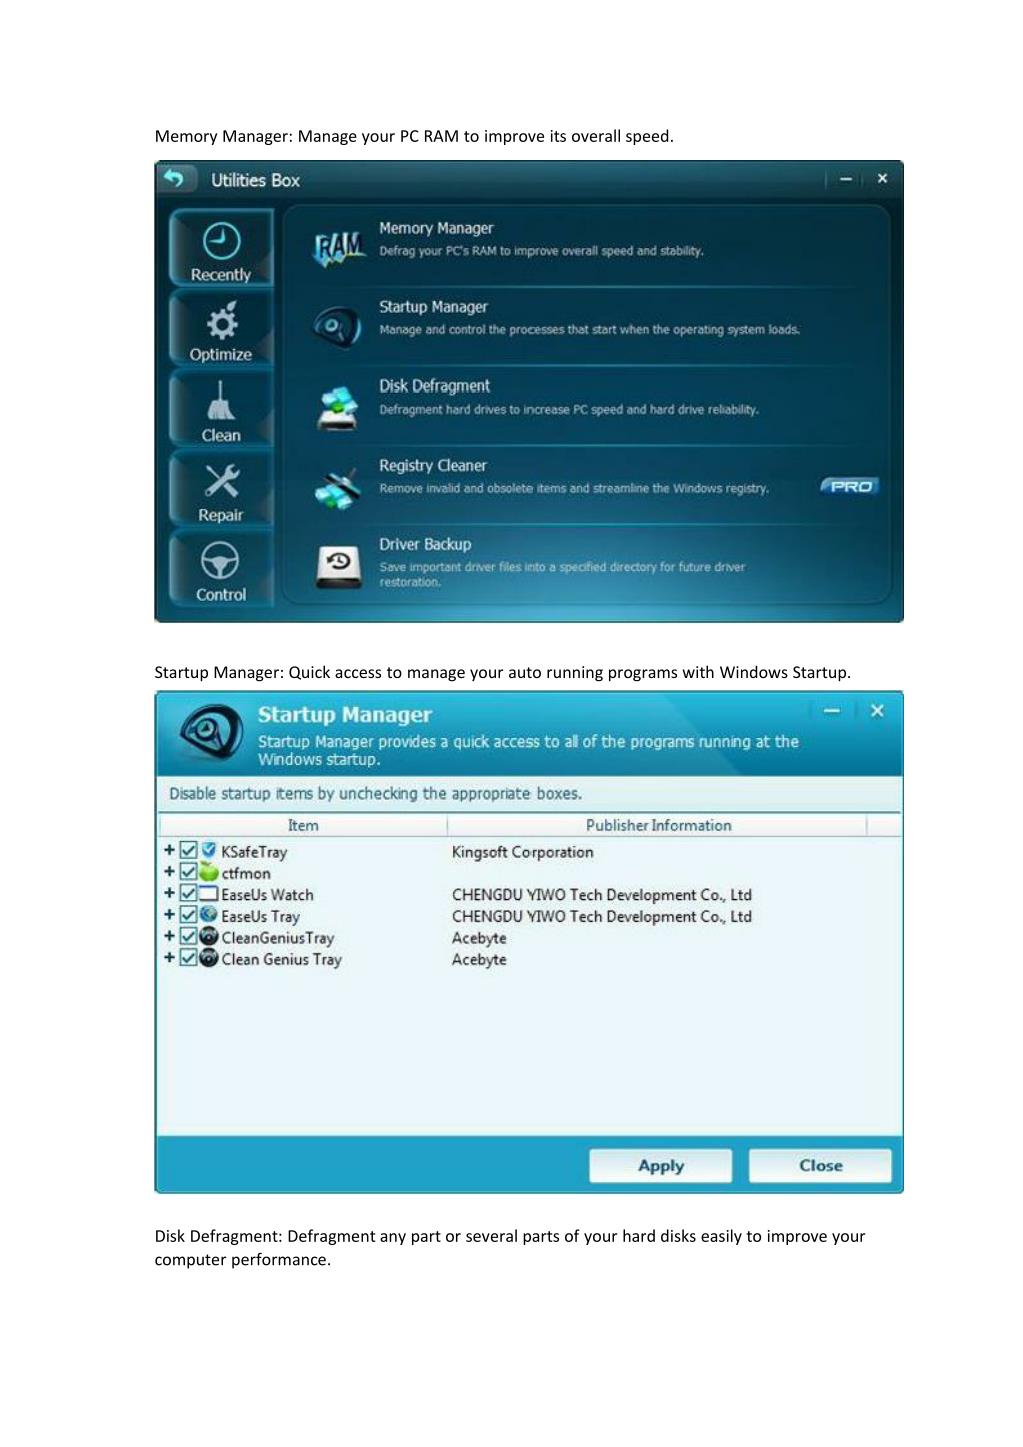Open Driver Backup utility
The image size is (1023, 1447).
pyautogui.click(x=586, y=565)
